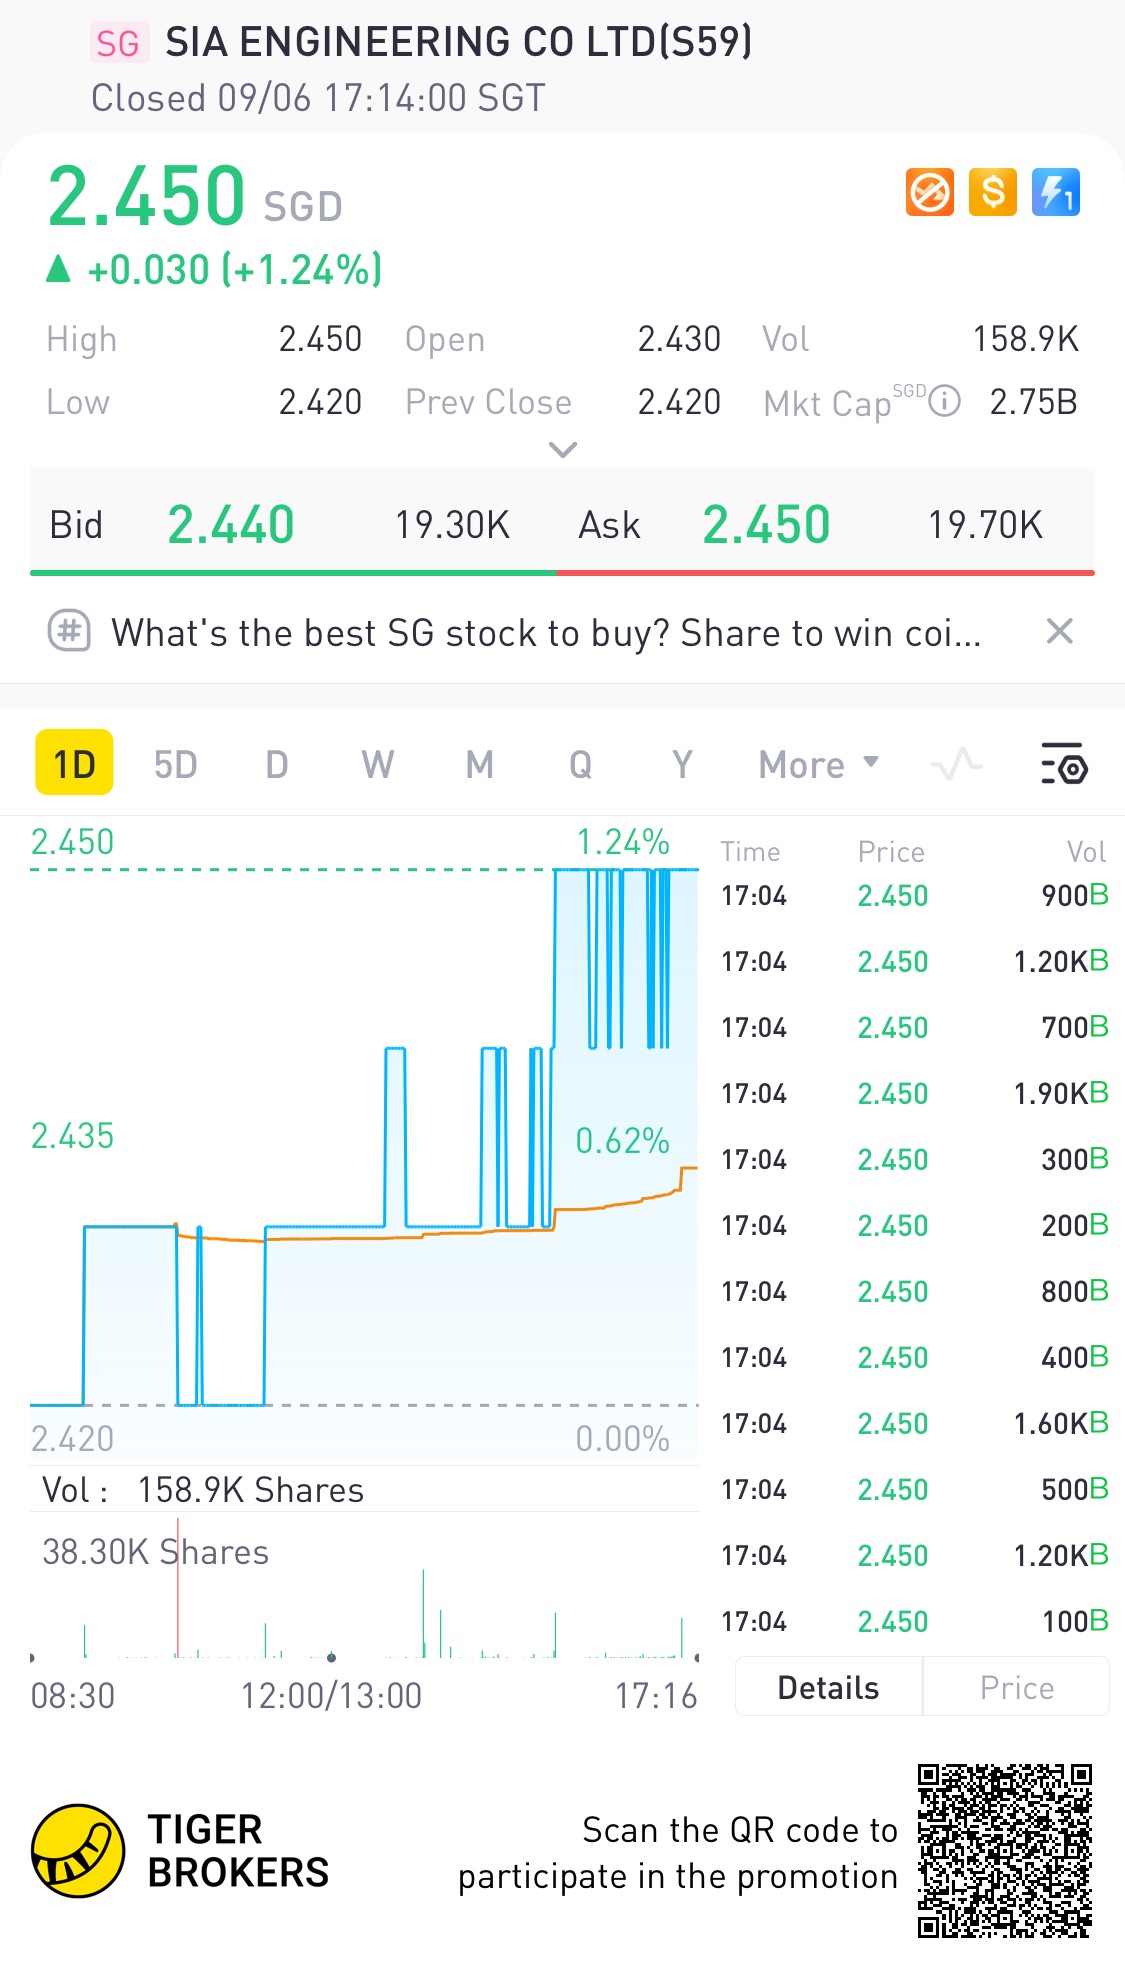Tap the Tiger Brokers logo

[78, 1851]
